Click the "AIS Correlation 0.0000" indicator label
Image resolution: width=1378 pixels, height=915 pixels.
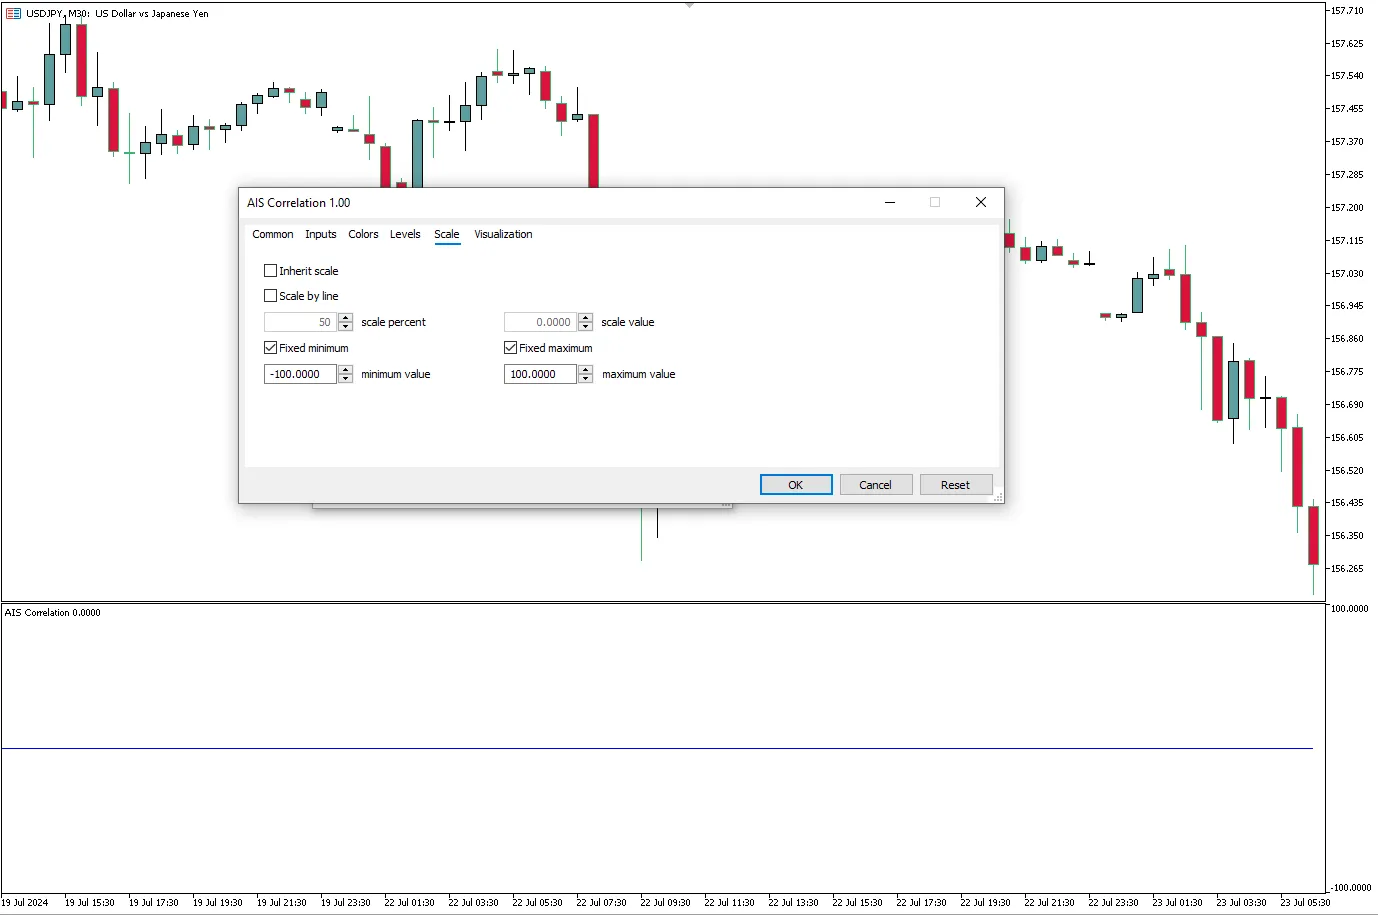(53, 613)
